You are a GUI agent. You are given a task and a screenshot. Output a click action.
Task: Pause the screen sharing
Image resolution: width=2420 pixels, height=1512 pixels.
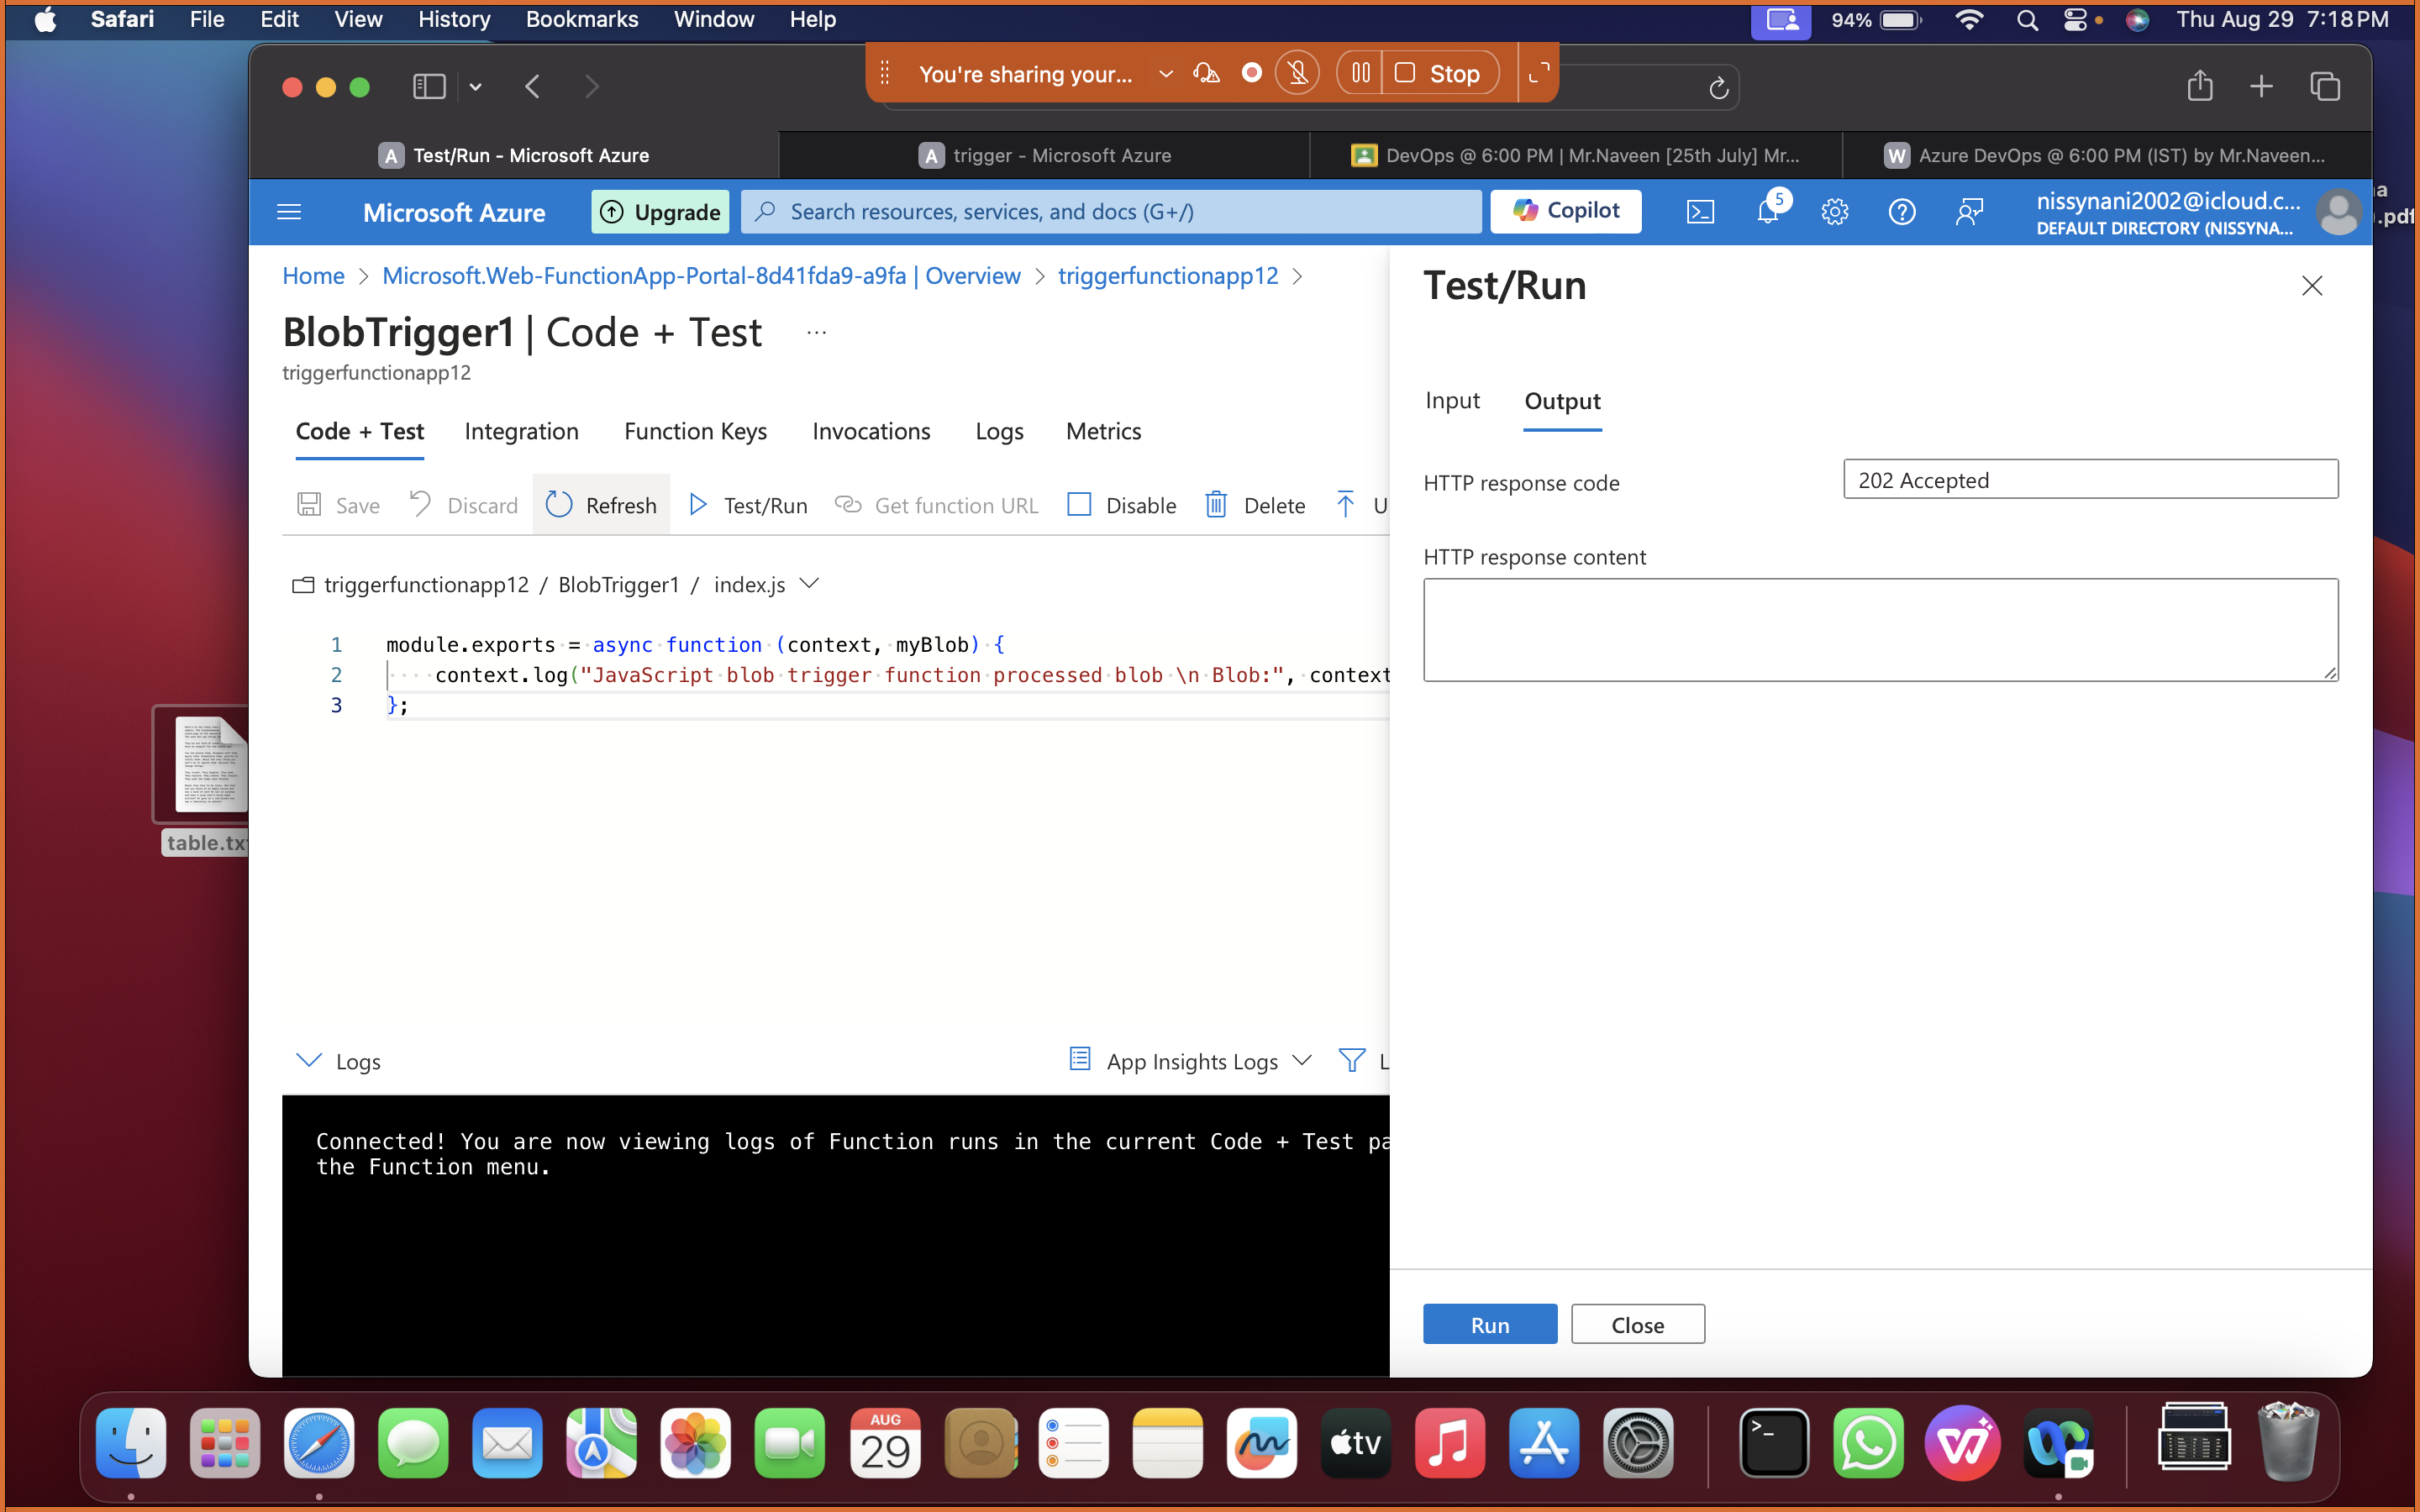tap(1360, 73)
